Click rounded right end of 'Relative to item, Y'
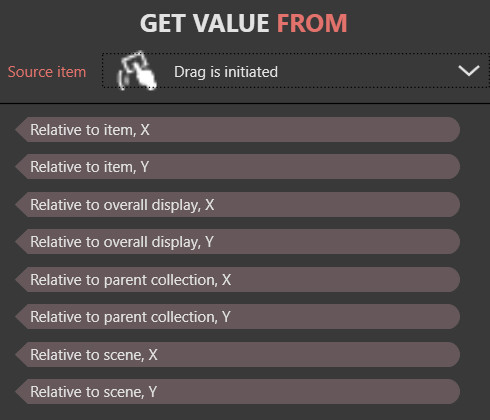The width and height of the screenshot is (490, 420). point(452,167)
